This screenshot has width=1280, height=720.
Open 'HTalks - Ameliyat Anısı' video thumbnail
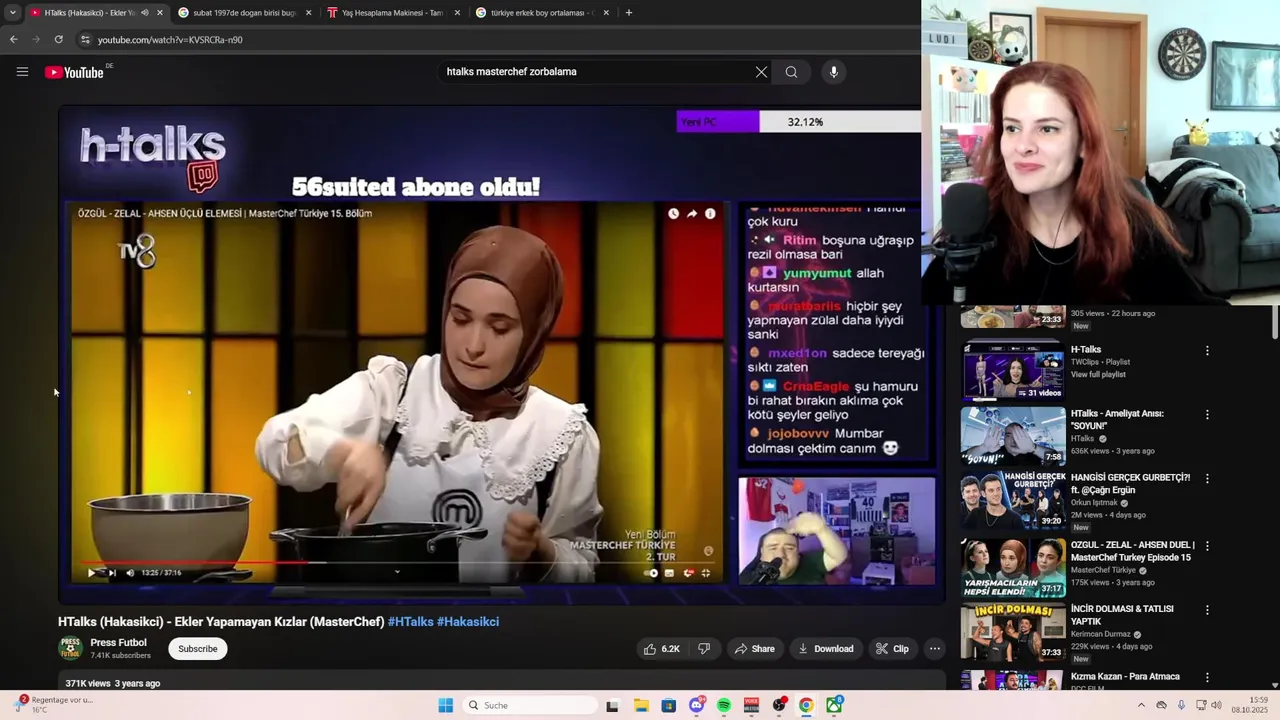point(1013,435)
